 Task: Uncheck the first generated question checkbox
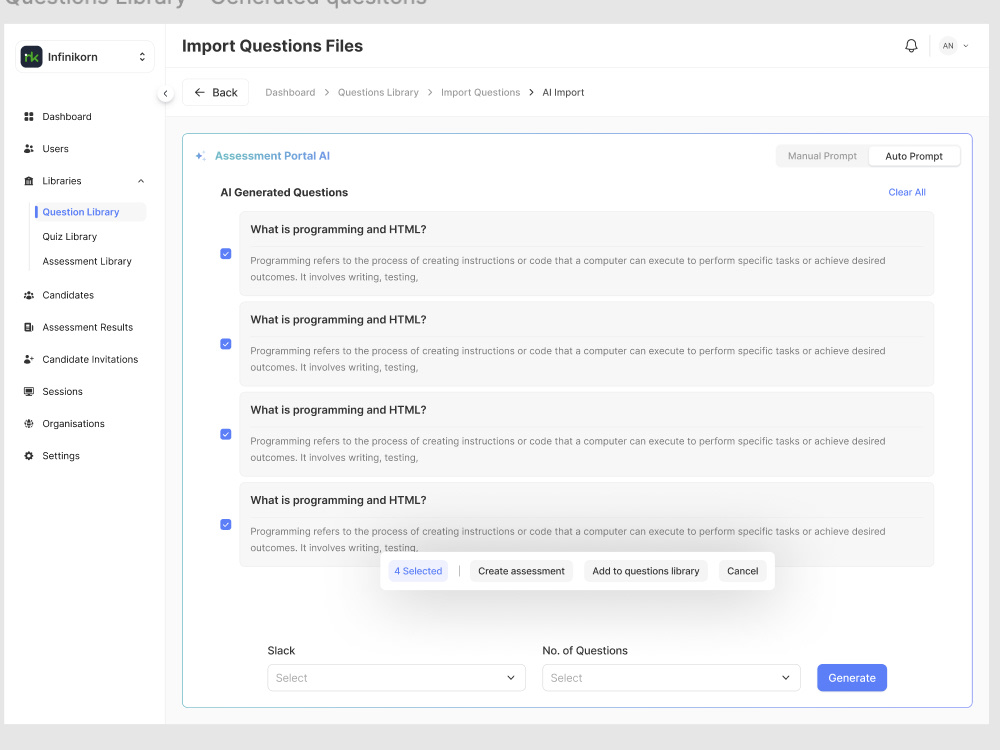tap(226, 254)
